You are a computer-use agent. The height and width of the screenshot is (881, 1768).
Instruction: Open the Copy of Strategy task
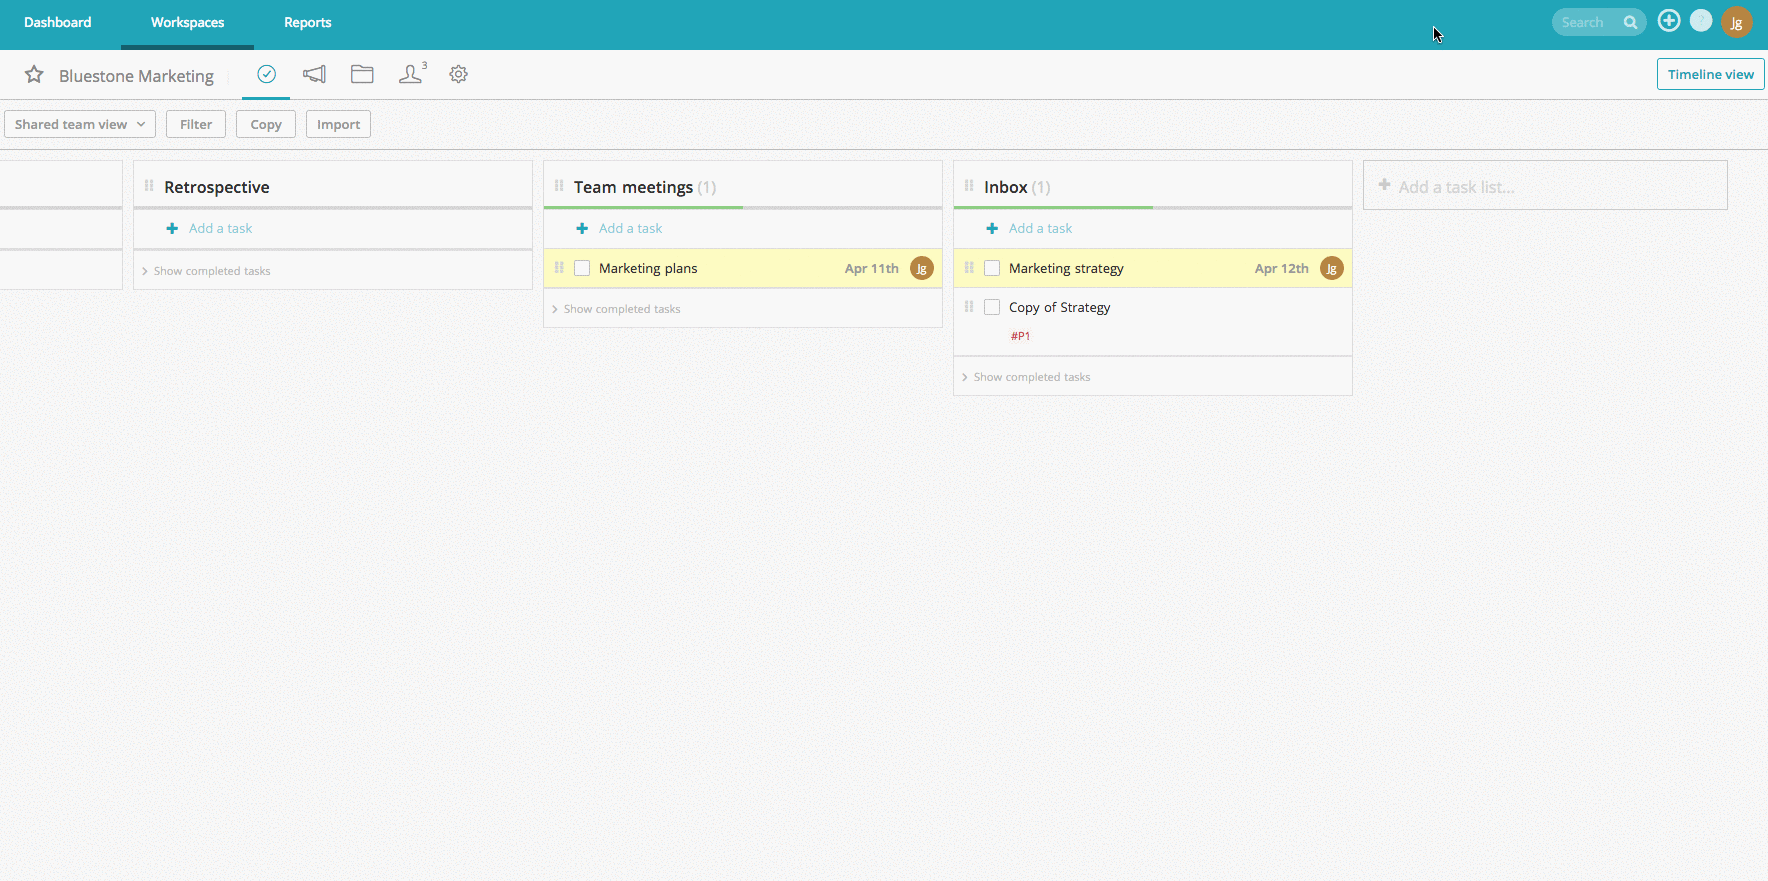click(1059, 307)
